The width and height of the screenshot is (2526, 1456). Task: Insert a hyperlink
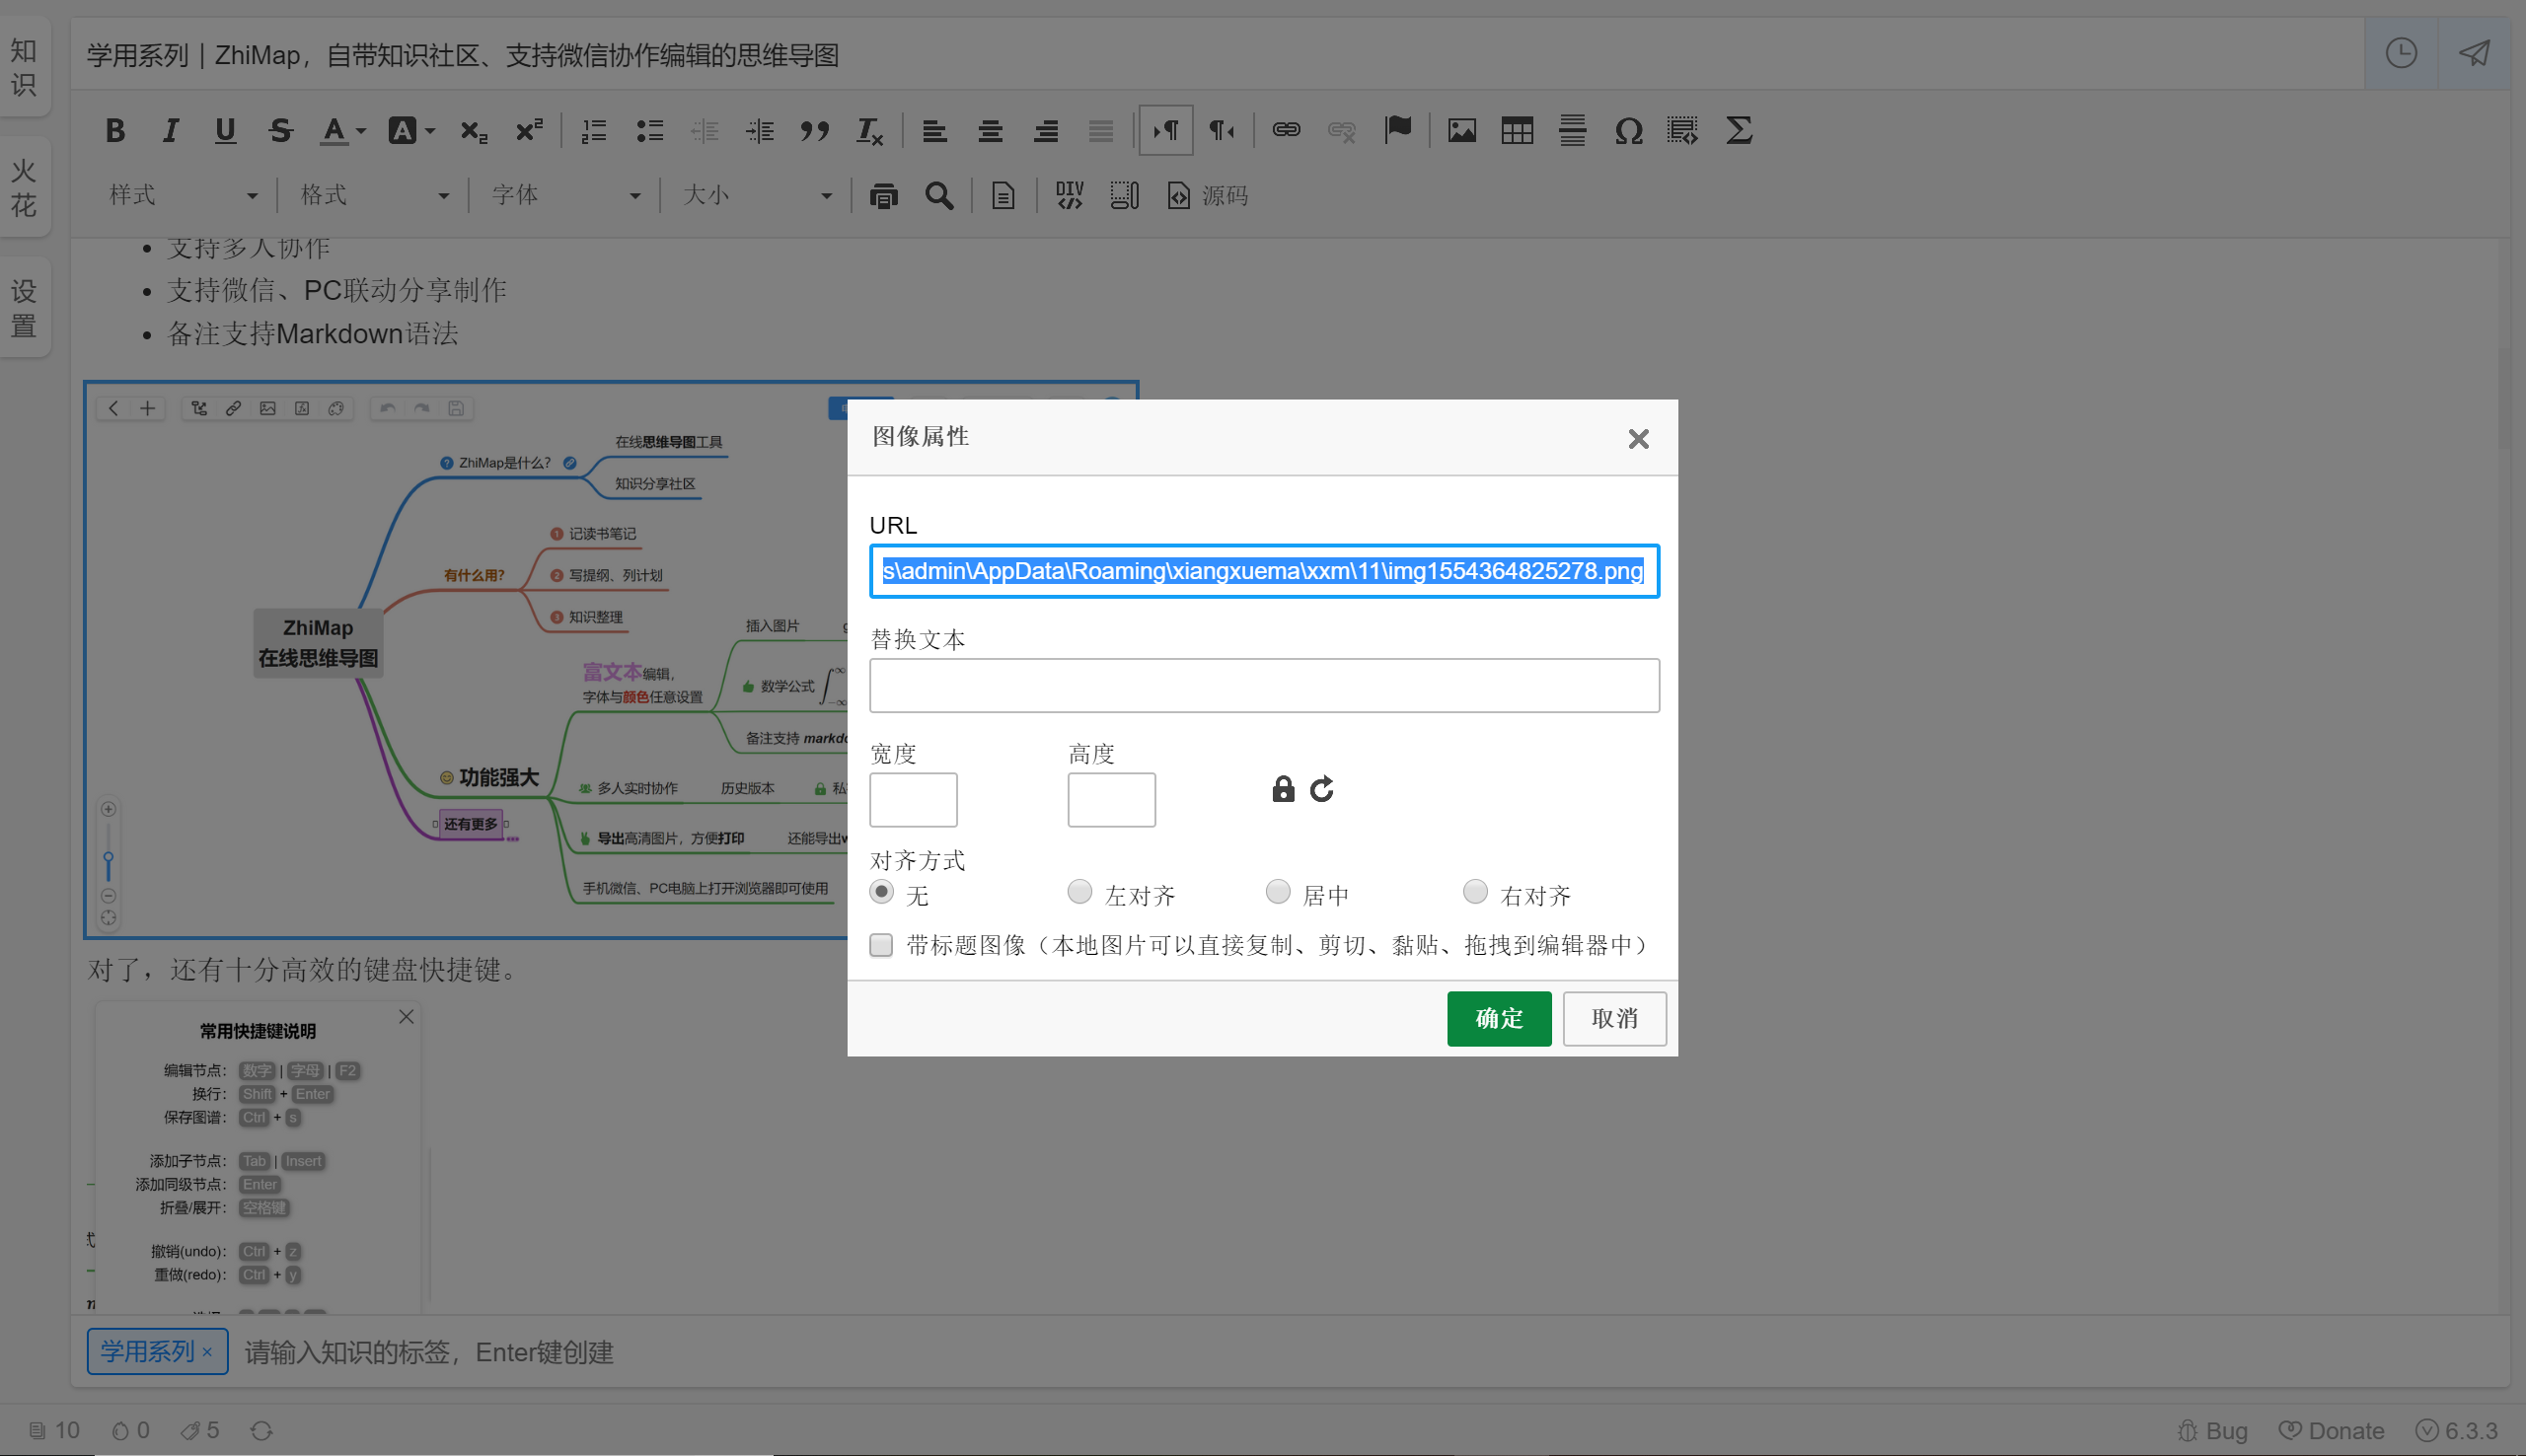(x=1286, y=131)
